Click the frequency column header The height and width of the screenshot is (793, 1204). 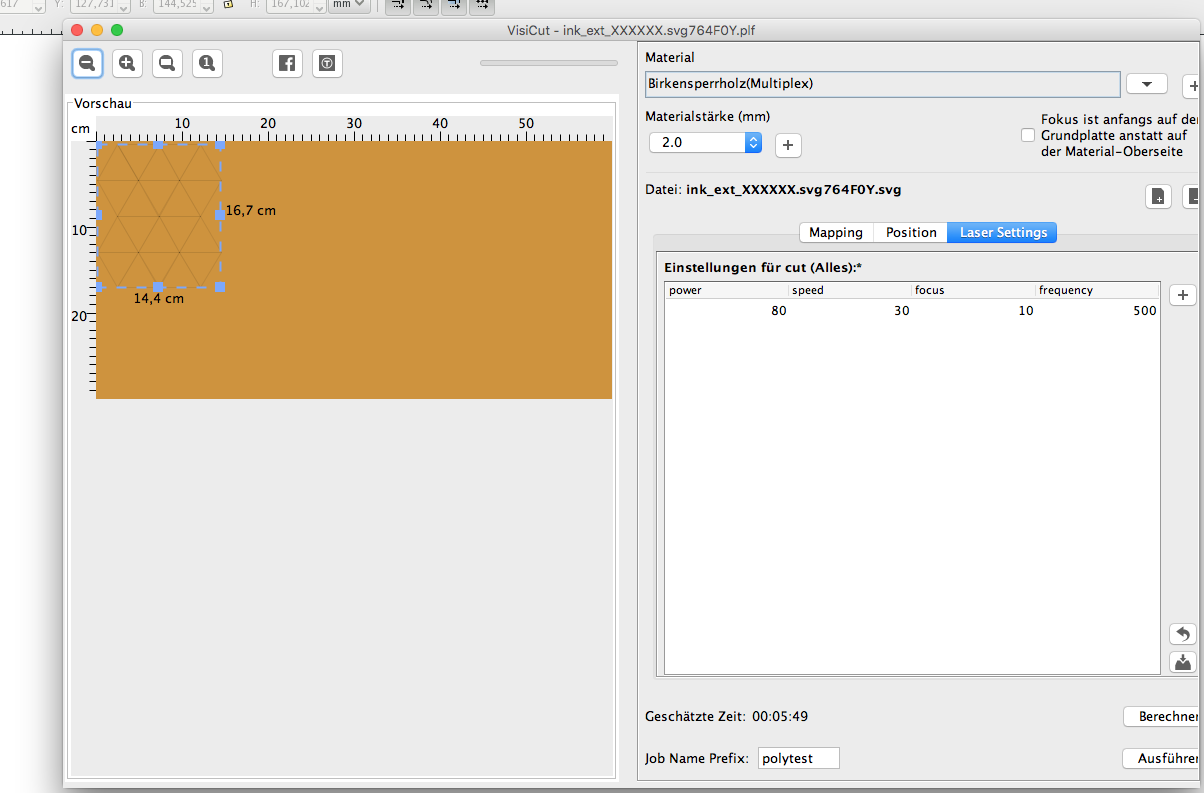click(1098, 290)
